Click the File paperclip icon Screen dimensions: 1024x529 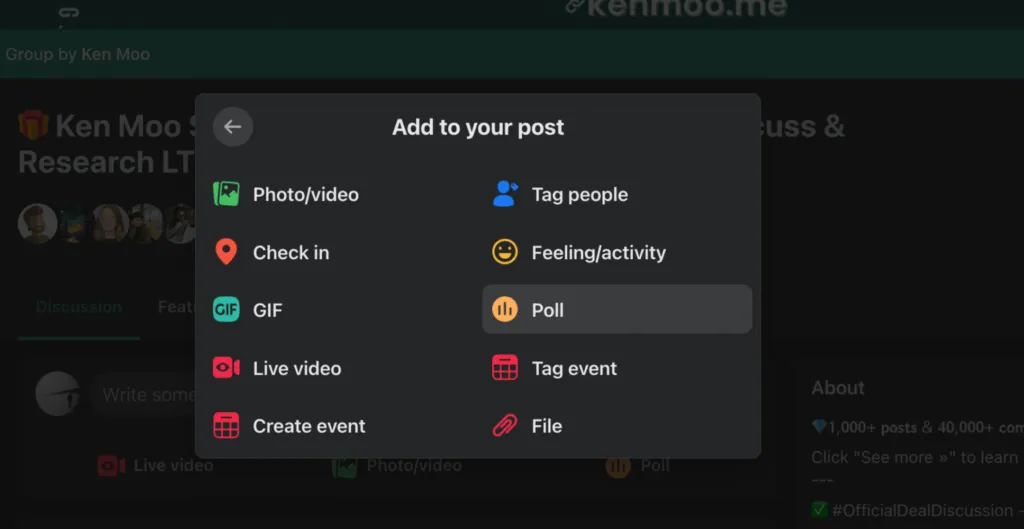(x=505, y=426)
